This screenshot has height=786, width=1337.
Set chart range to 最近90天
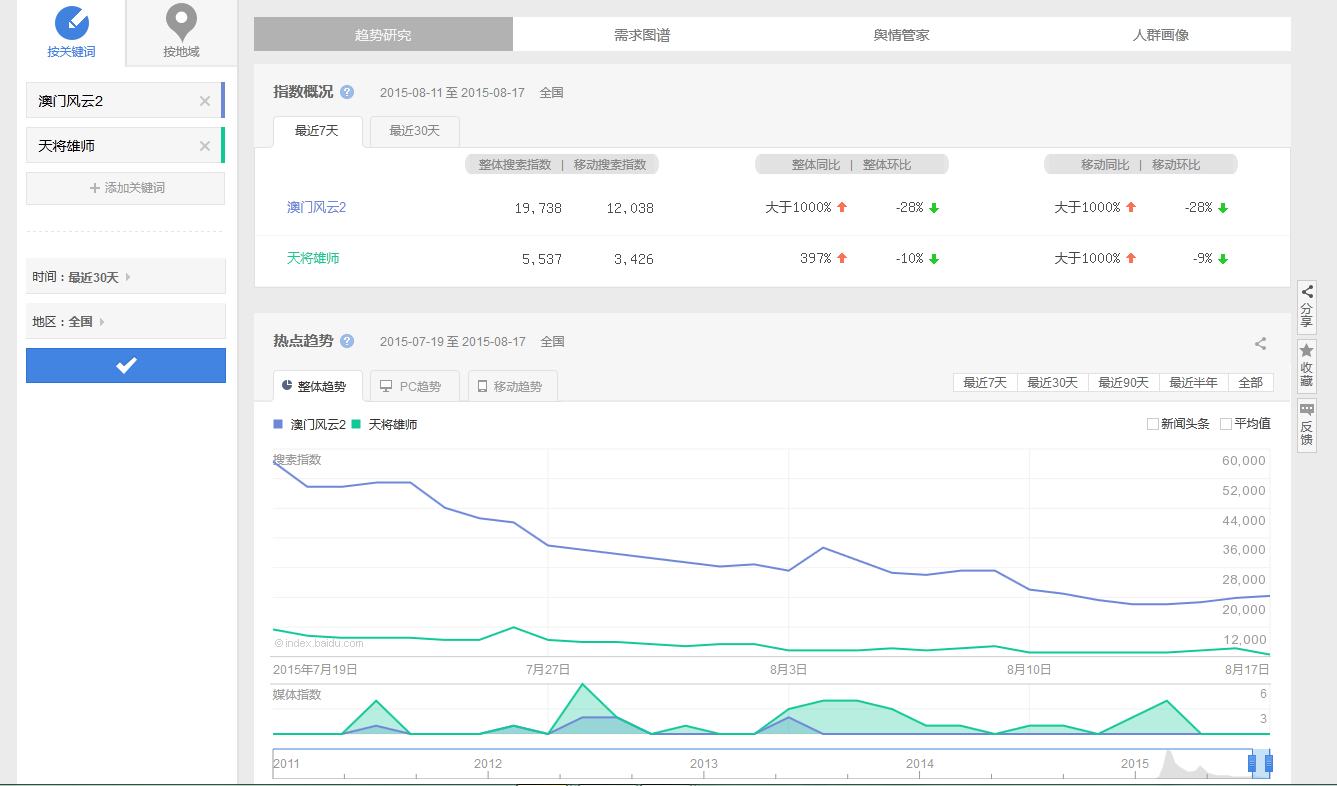coord(1123,383)
